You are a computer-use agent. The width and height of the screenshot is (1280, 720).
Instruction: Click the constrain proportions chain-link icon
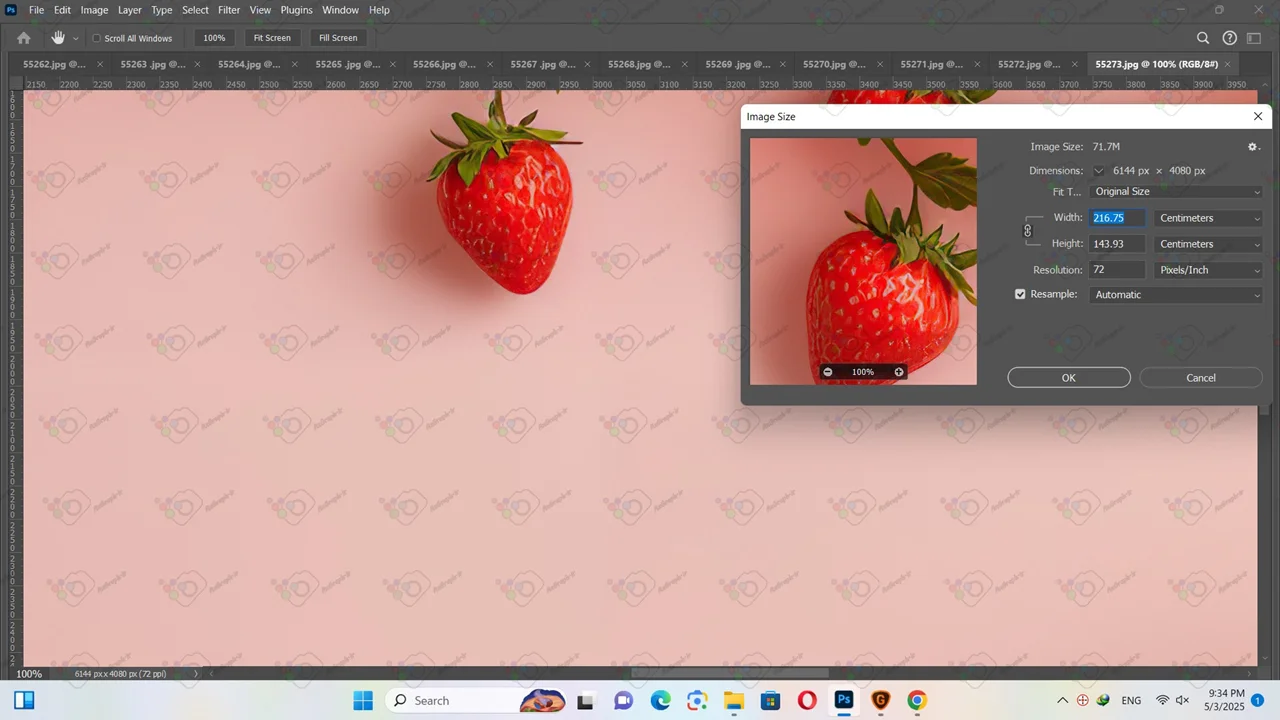pos(1027,231)
